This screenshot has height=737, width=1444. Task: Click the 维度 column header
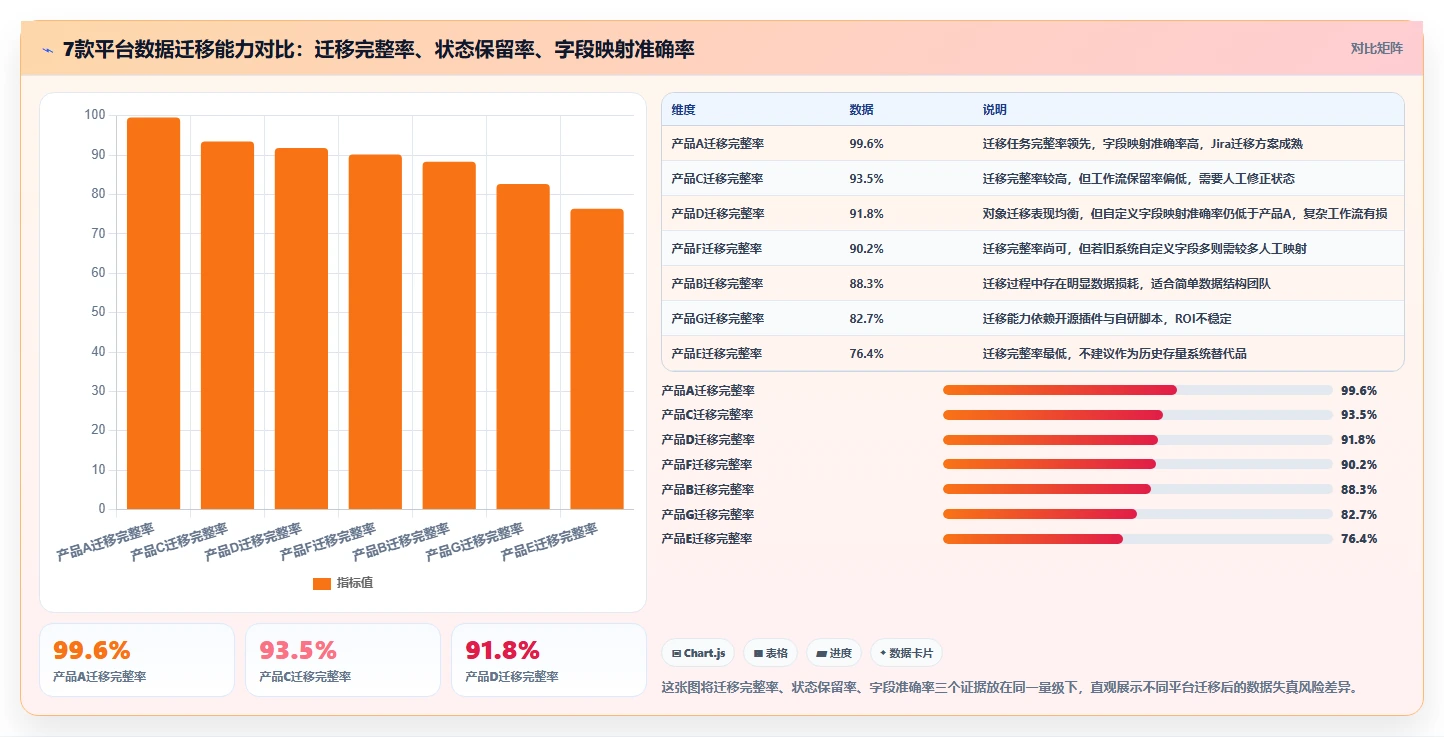point(684,109)
